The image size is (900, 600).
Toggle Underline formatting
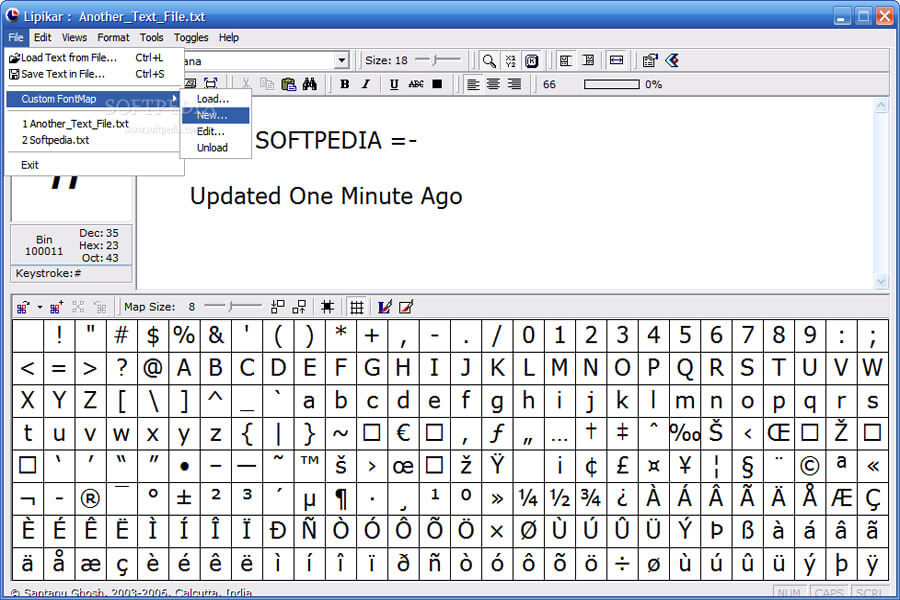pyautogui.click(x=394, y=84)
